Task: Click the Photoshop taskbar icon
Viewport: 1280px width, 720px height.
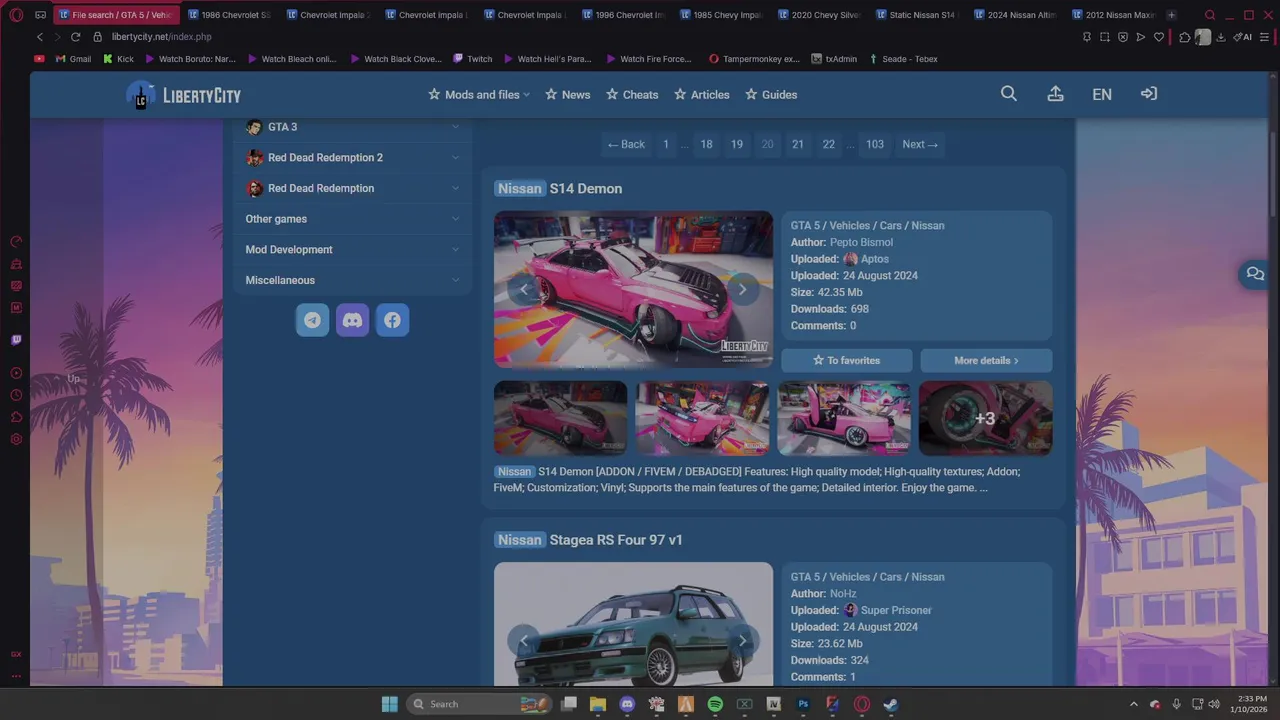Action: pos(803,704)
